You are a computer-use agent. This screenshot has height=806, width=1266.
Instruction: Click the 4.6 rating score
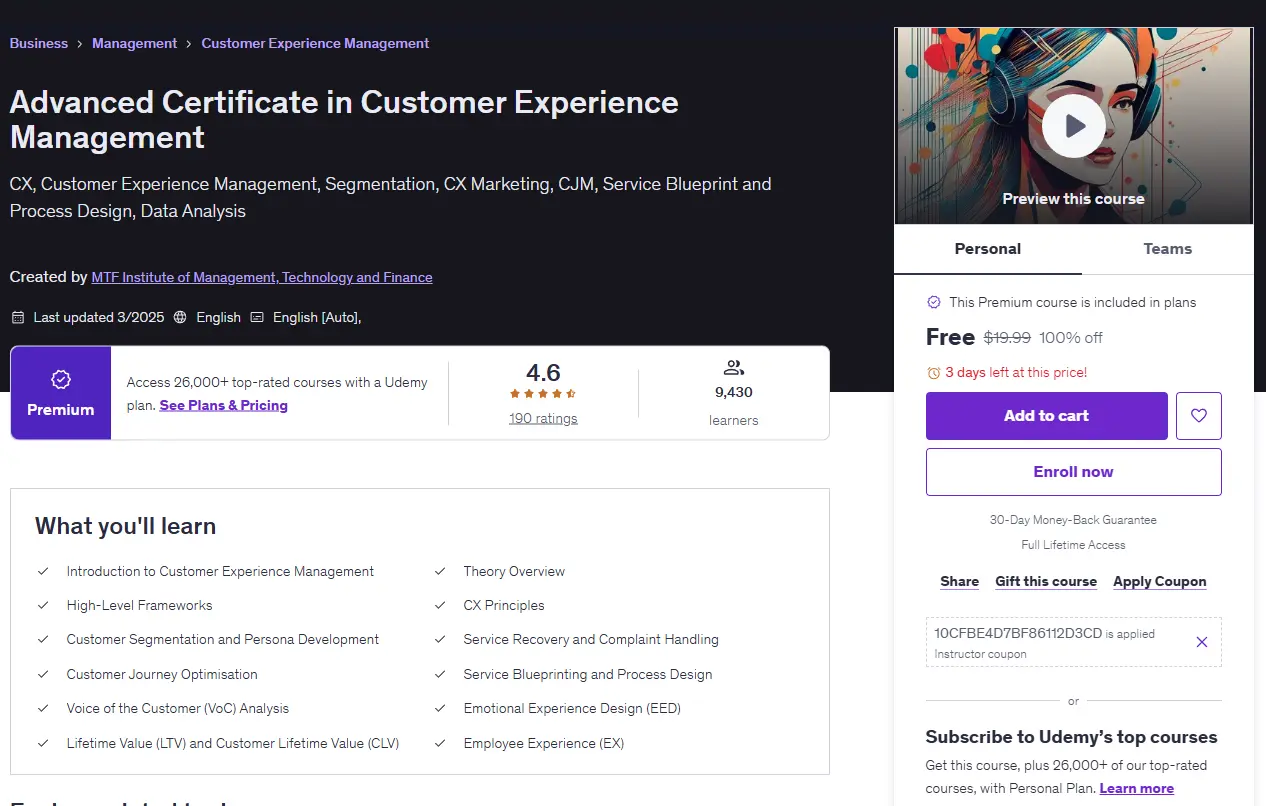(x=543, y=373)
